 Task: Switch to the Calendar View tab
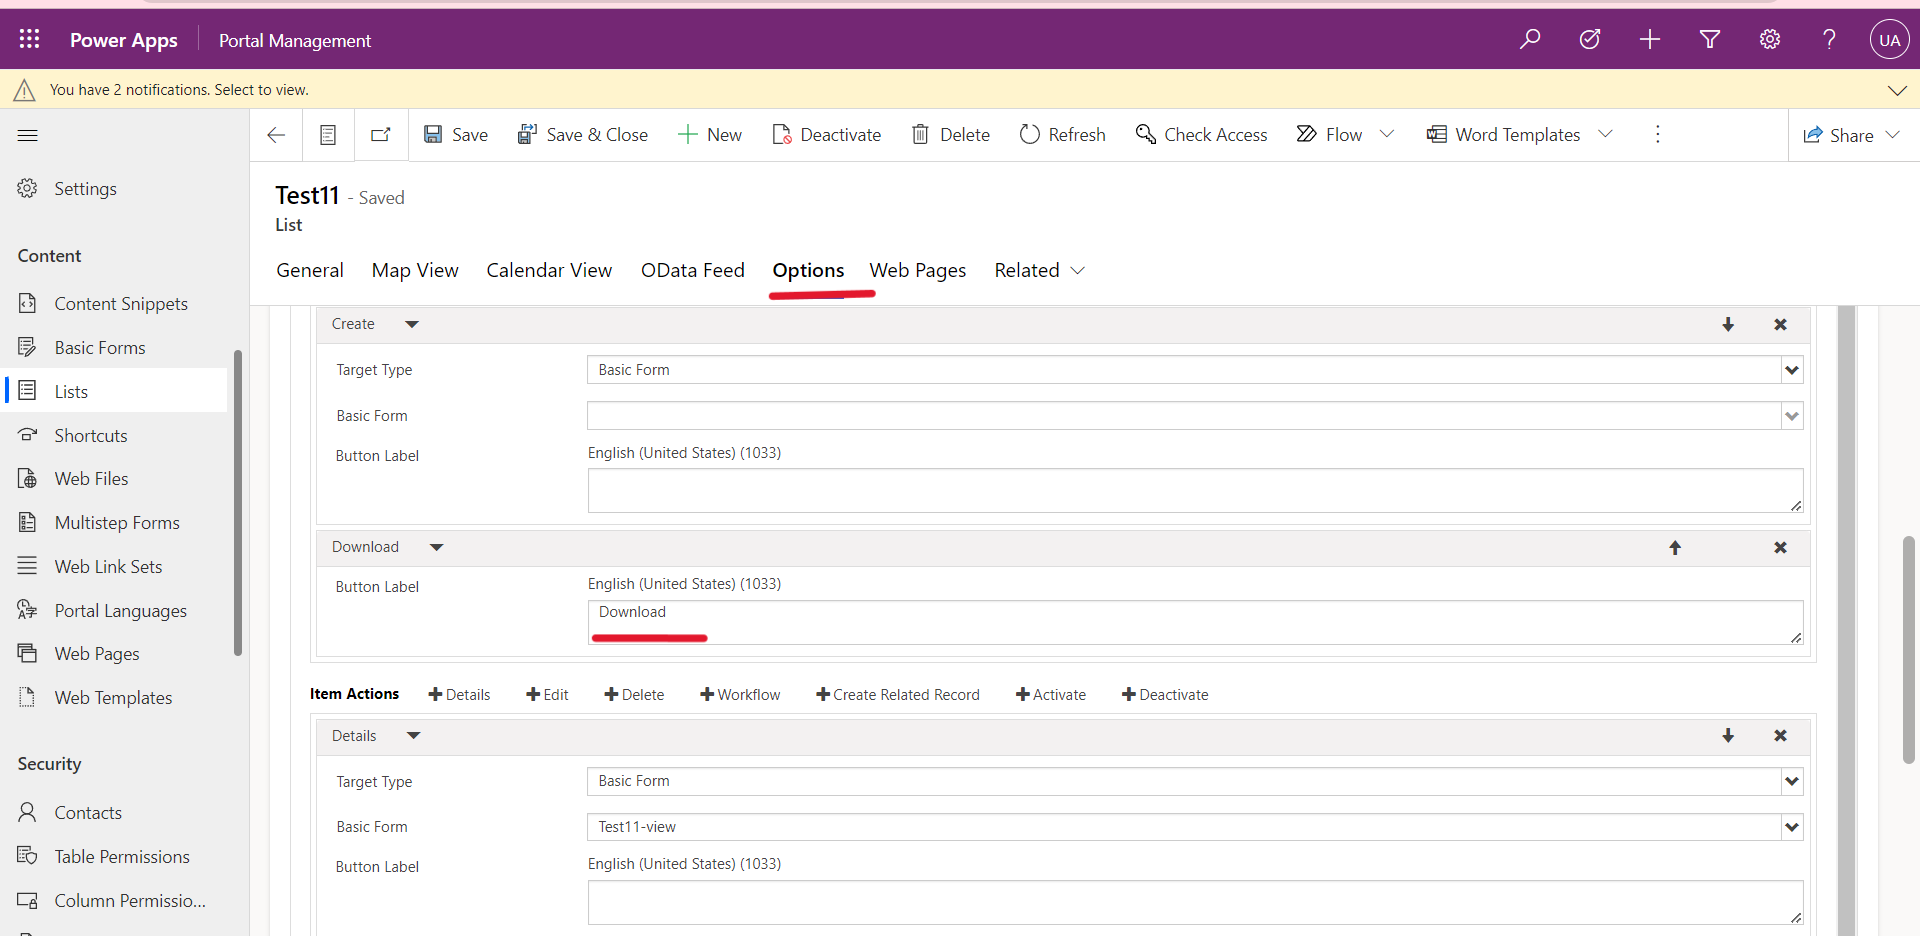tap(549, 271)
